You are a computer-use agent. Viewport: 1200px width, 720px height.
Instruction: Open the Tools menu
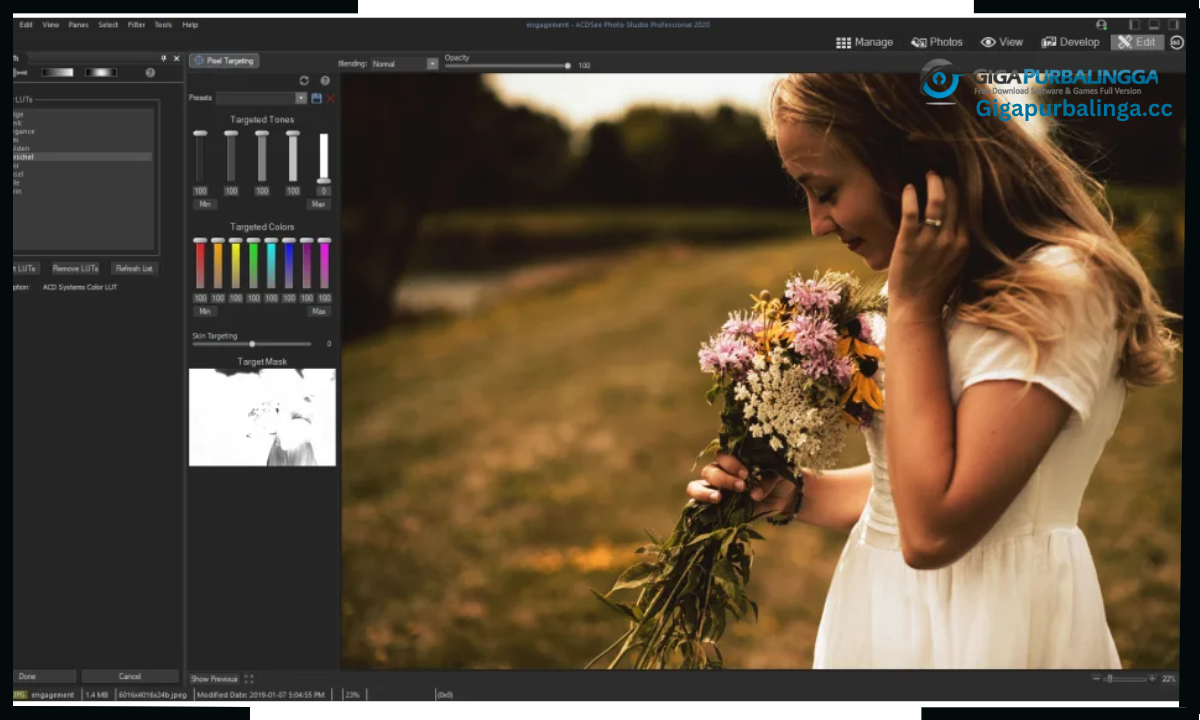click(163, 24)
